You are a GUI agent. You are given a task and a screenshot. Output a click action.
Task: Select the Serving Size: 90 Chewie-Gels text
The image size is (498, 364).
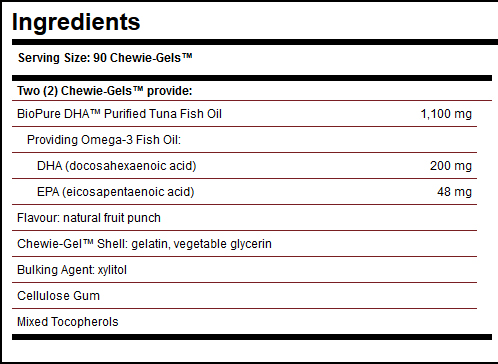coord(105,58)
